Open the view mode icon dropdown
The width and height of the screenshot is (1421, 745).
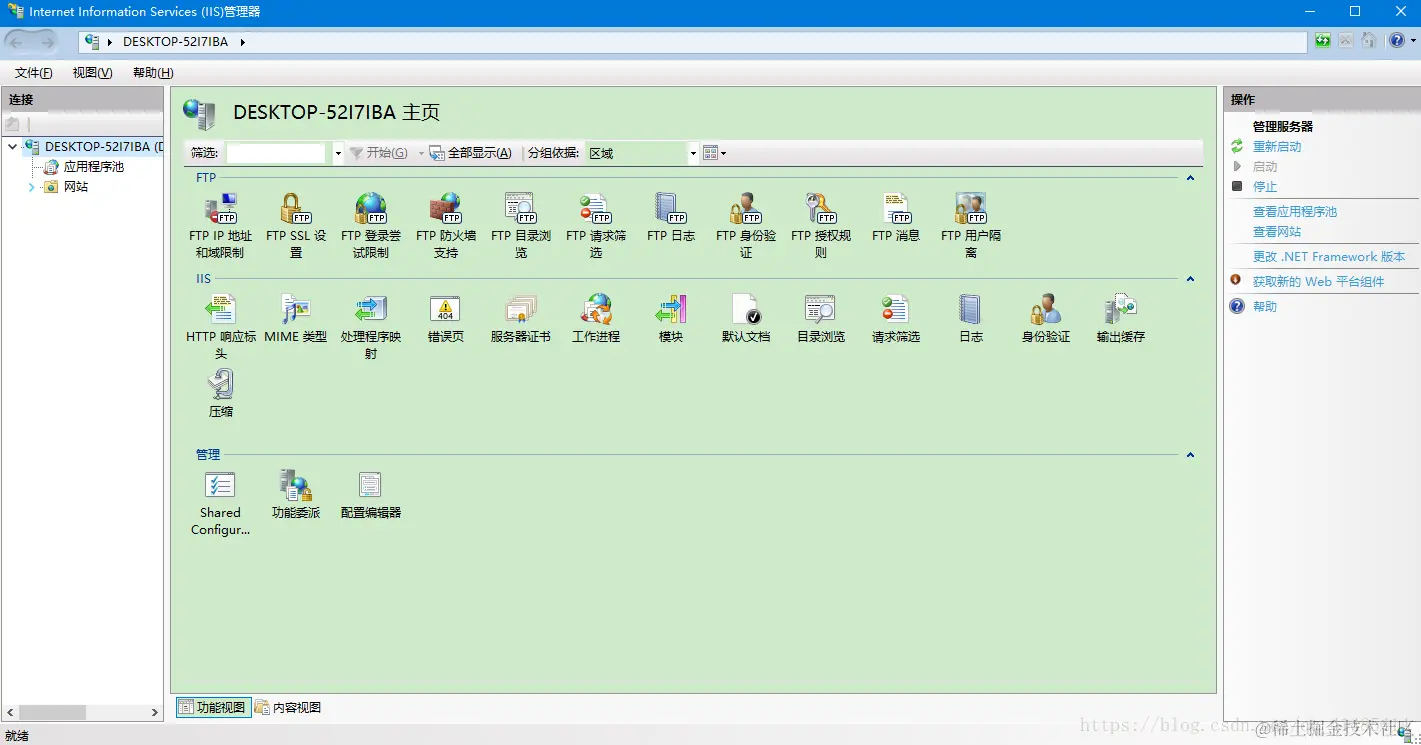click(x=714, y=153)
